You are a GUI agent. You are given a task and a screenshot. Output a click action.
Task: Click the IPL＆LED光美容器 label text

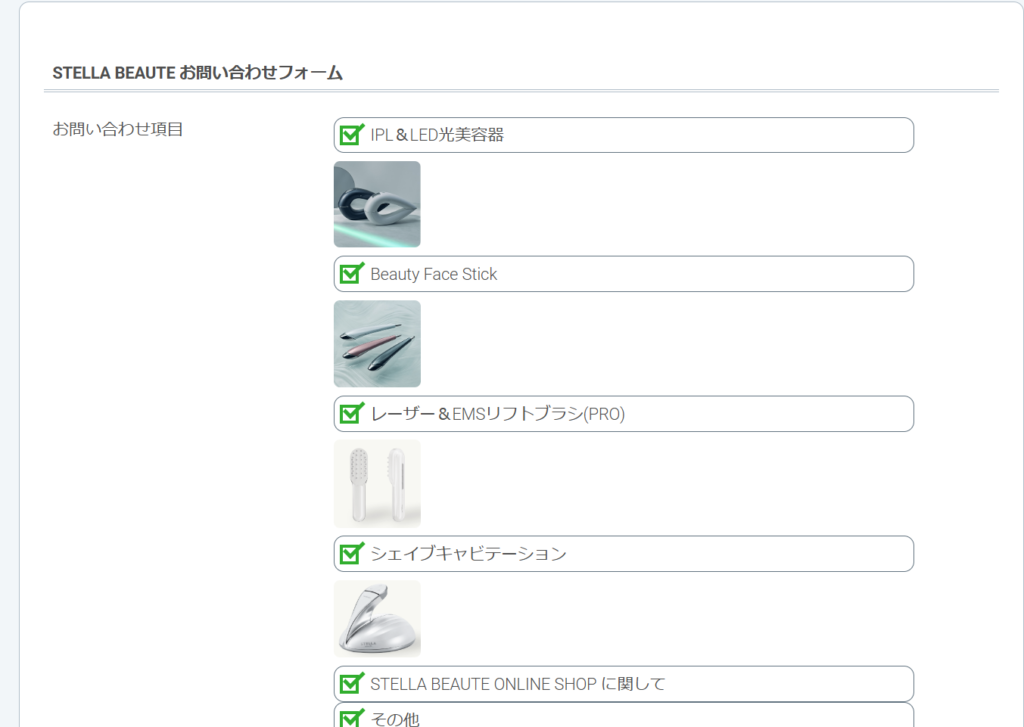[437, 135]
